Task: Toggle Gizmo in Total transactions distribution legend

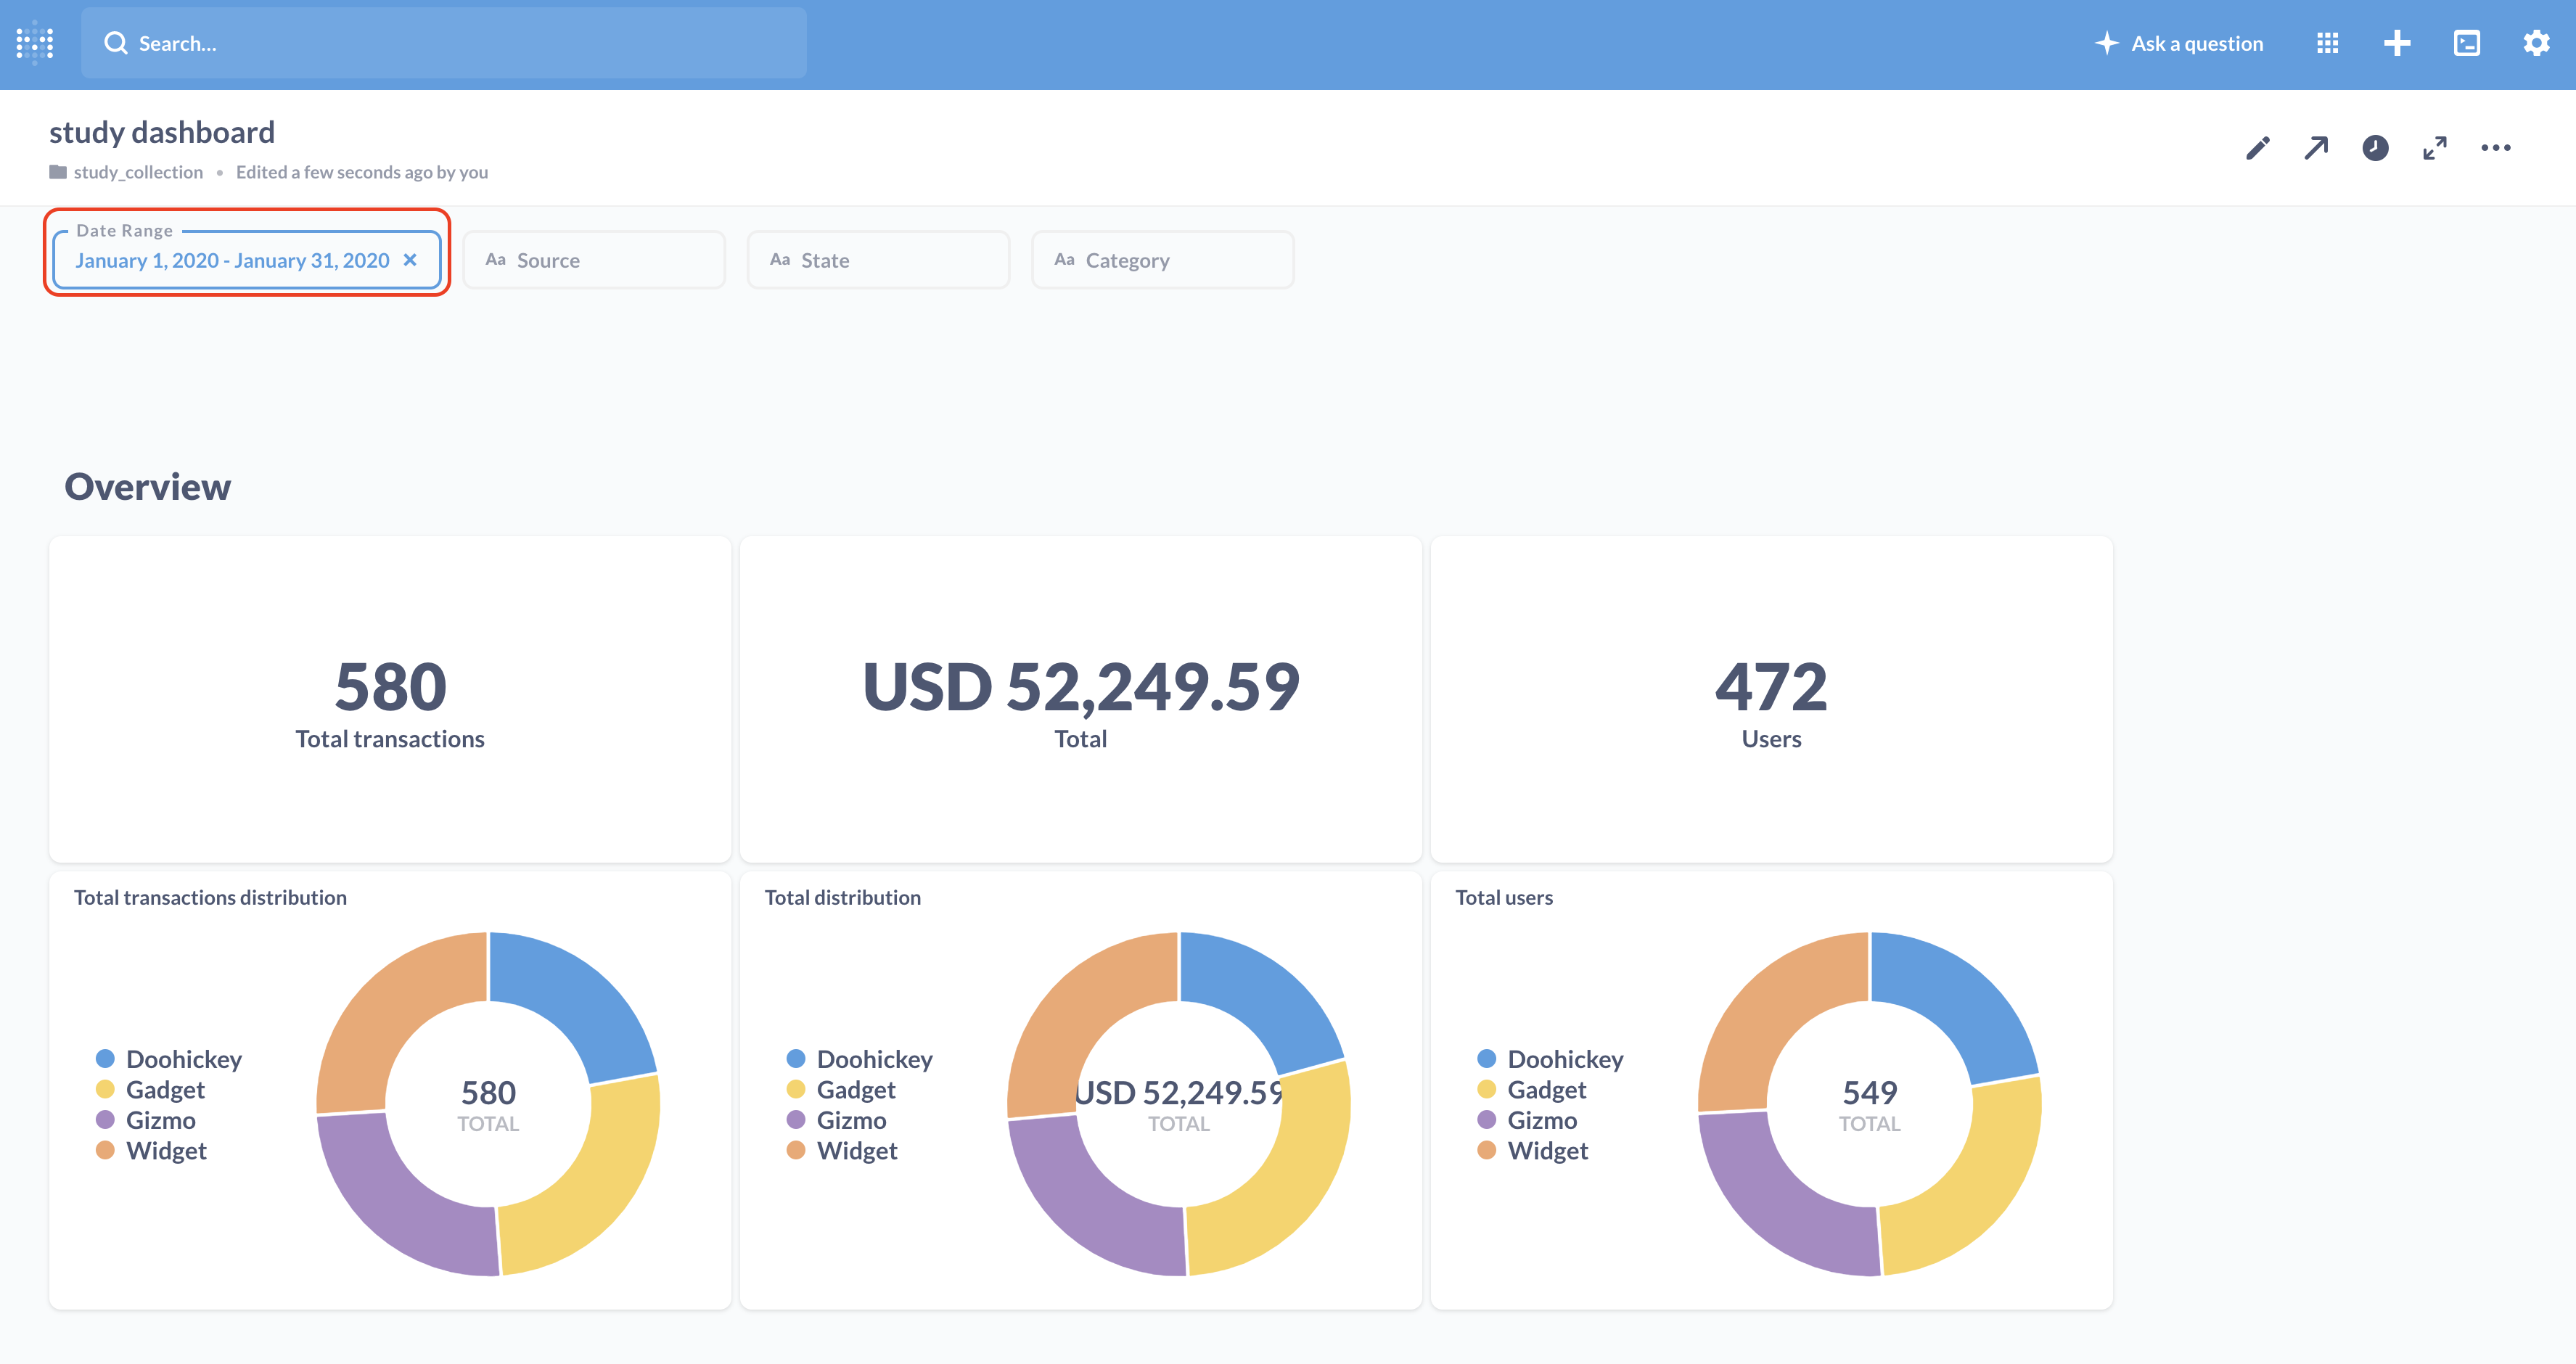Action: pyautogui.click(x=146, y=1120)
